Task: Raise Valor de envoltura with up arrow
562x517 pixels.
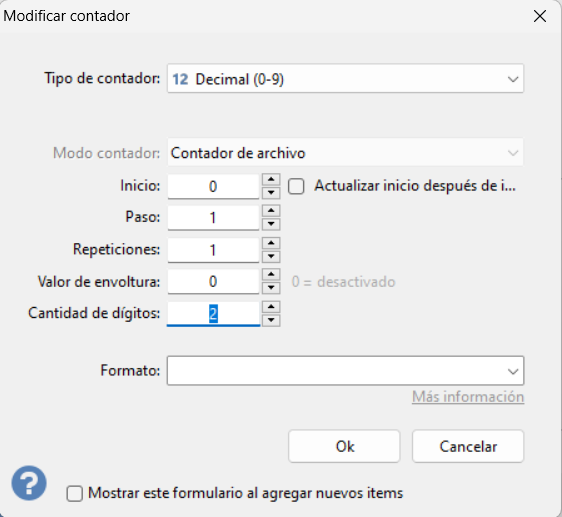Action: (271, 275)
